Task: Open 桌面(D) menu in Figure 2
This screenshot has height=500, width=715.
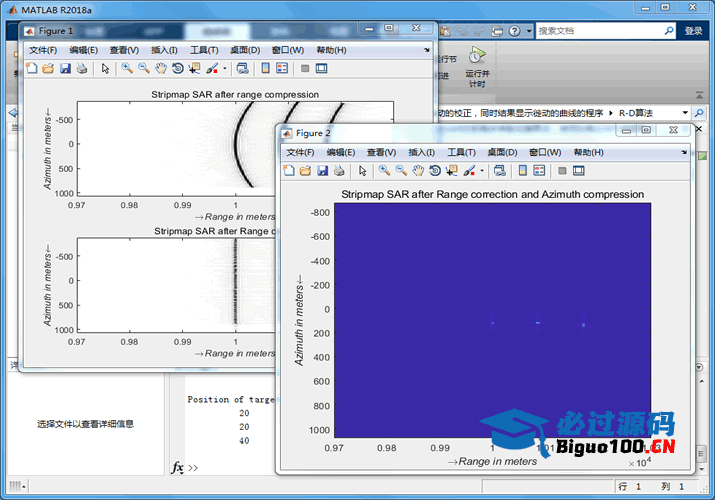Action: [502, 152]
